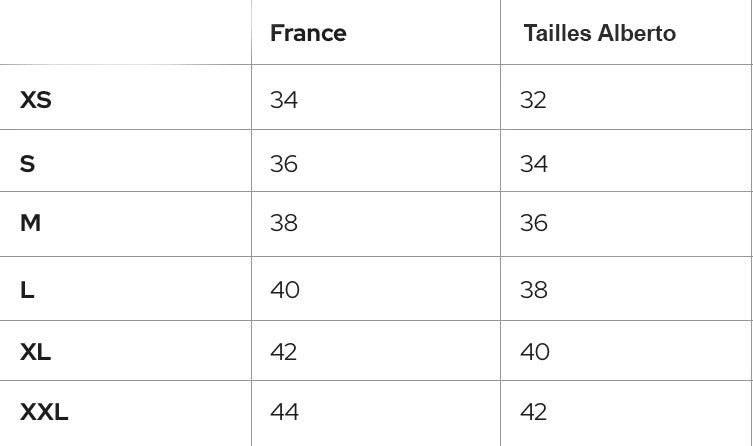Click France size 40 in L row

click(x=285, y=290)
